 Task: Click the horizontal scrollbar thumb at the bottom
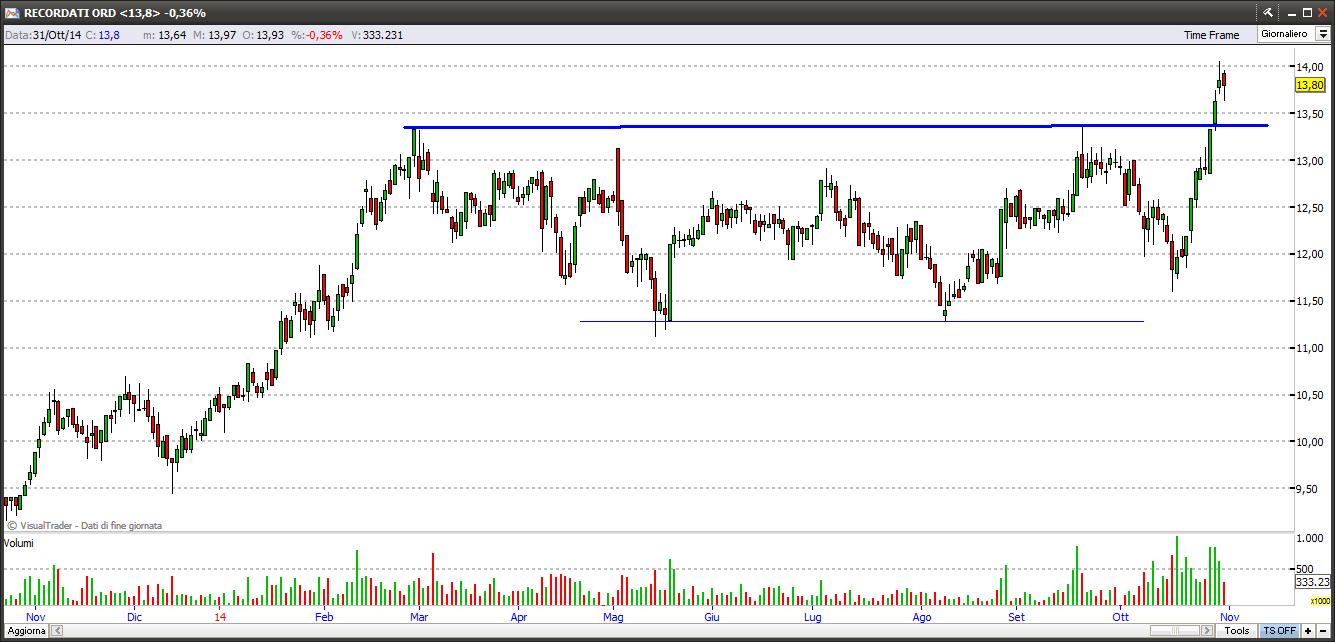pos(1175,631)
